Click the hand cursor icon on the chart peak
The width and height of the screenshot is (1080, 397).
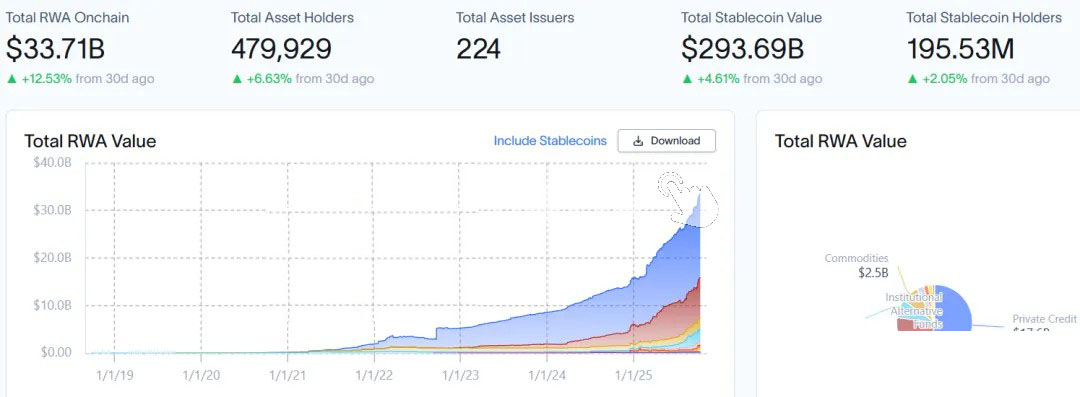coord(688,196)
